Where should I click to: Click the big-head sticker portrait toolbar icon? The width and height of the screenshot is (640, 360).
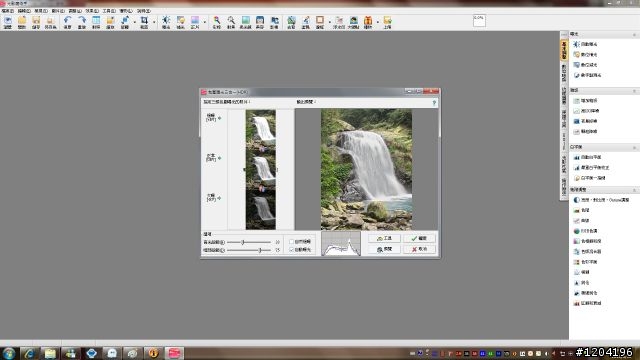pos(353,22)
